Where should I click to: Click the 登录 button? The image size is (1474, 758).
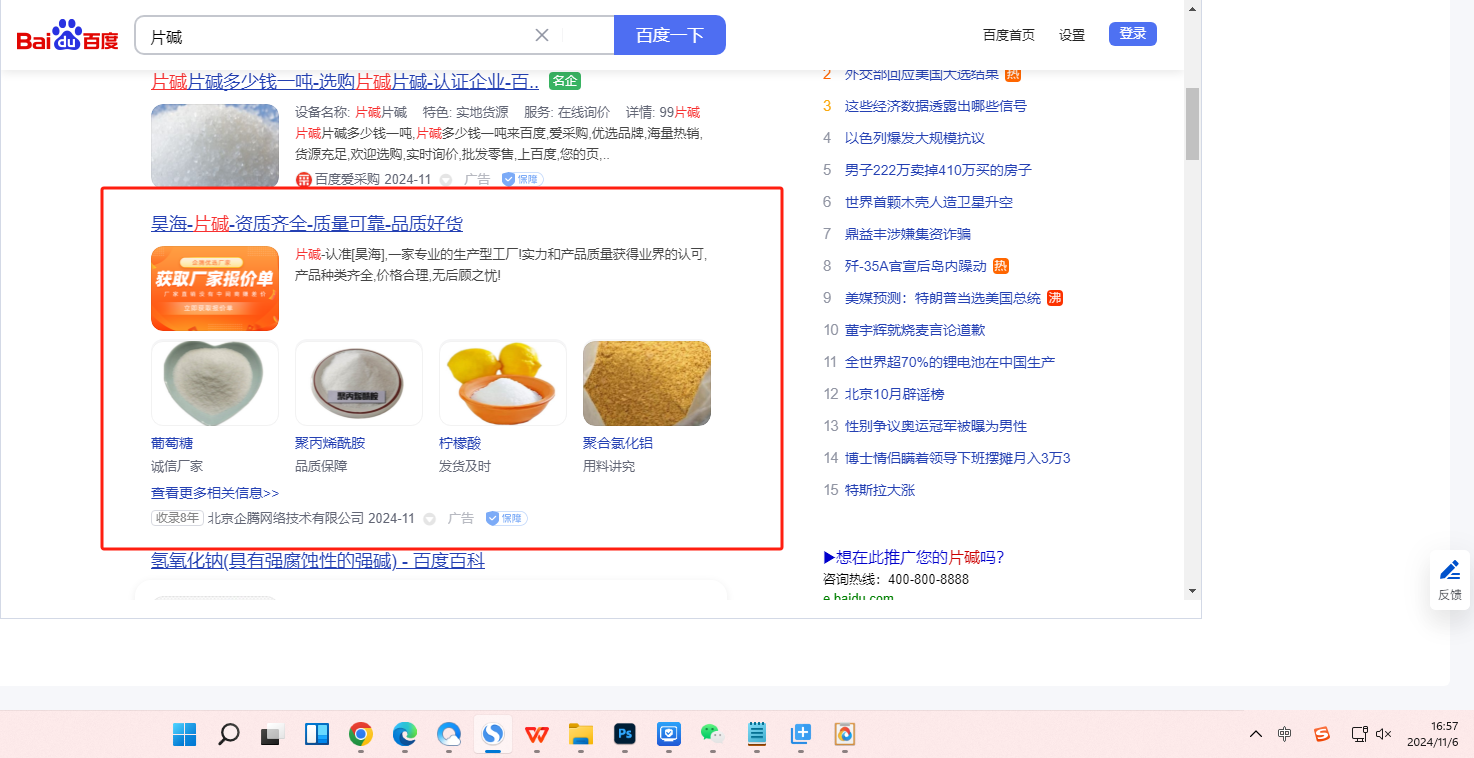1133,34
